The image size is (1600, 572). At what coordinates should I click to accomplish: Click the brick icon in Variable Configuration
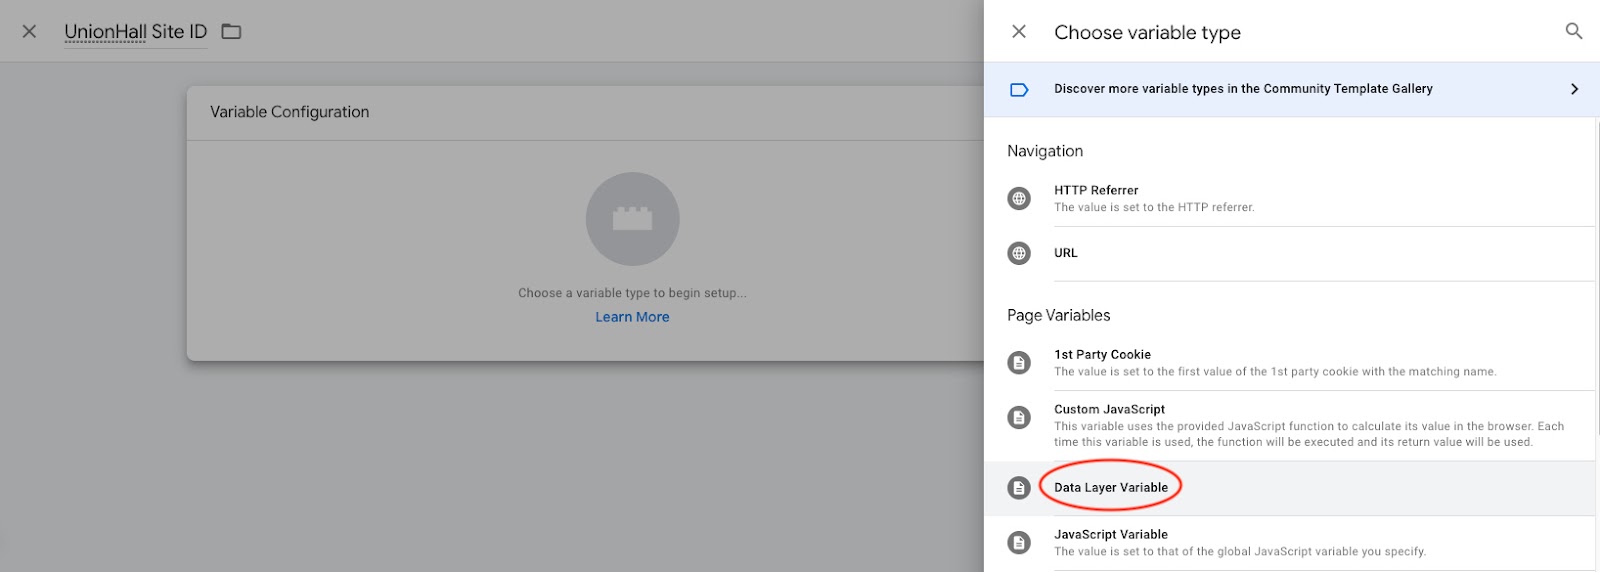click(632, 219)
